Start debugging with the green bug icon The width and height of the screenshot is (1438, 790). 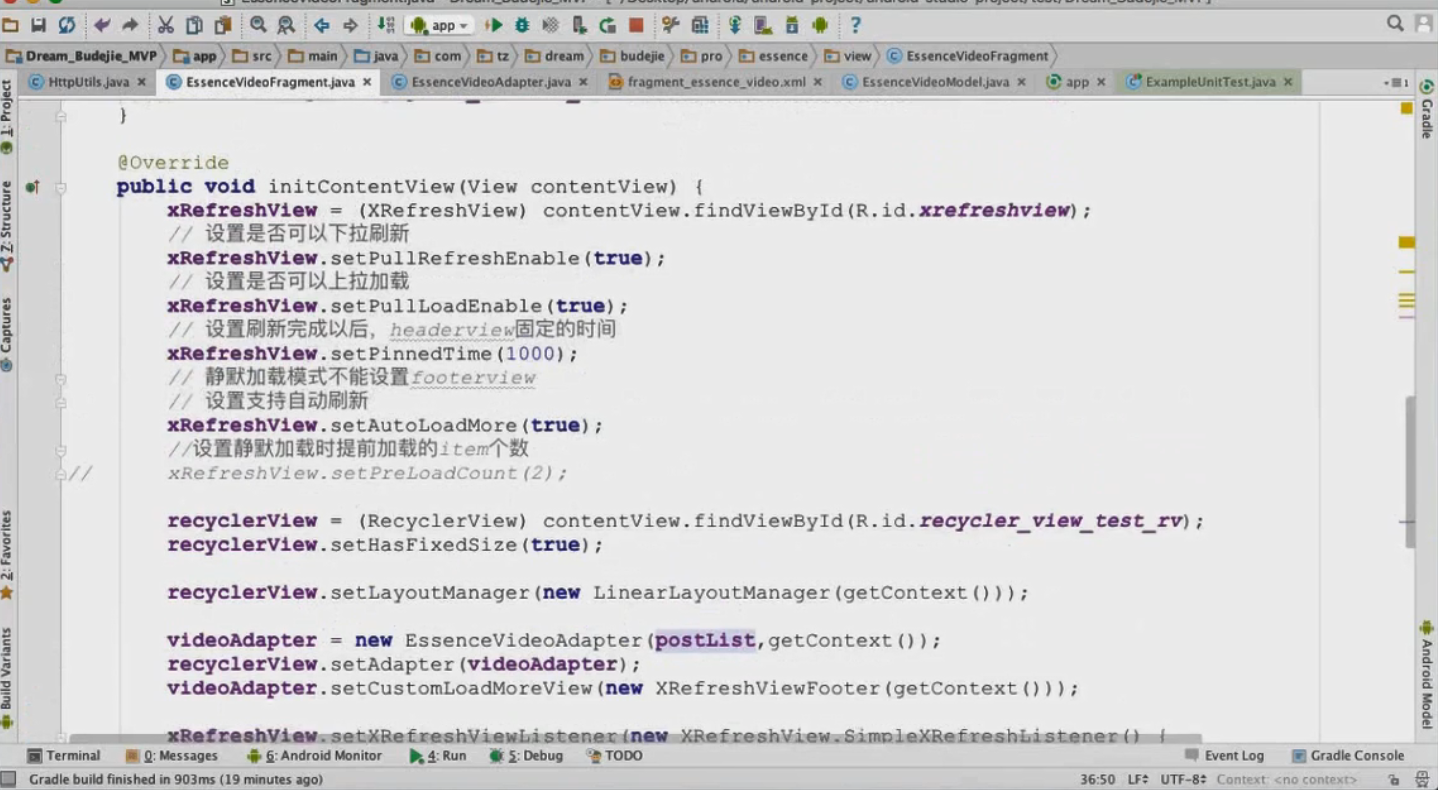(x=522, y=25)
